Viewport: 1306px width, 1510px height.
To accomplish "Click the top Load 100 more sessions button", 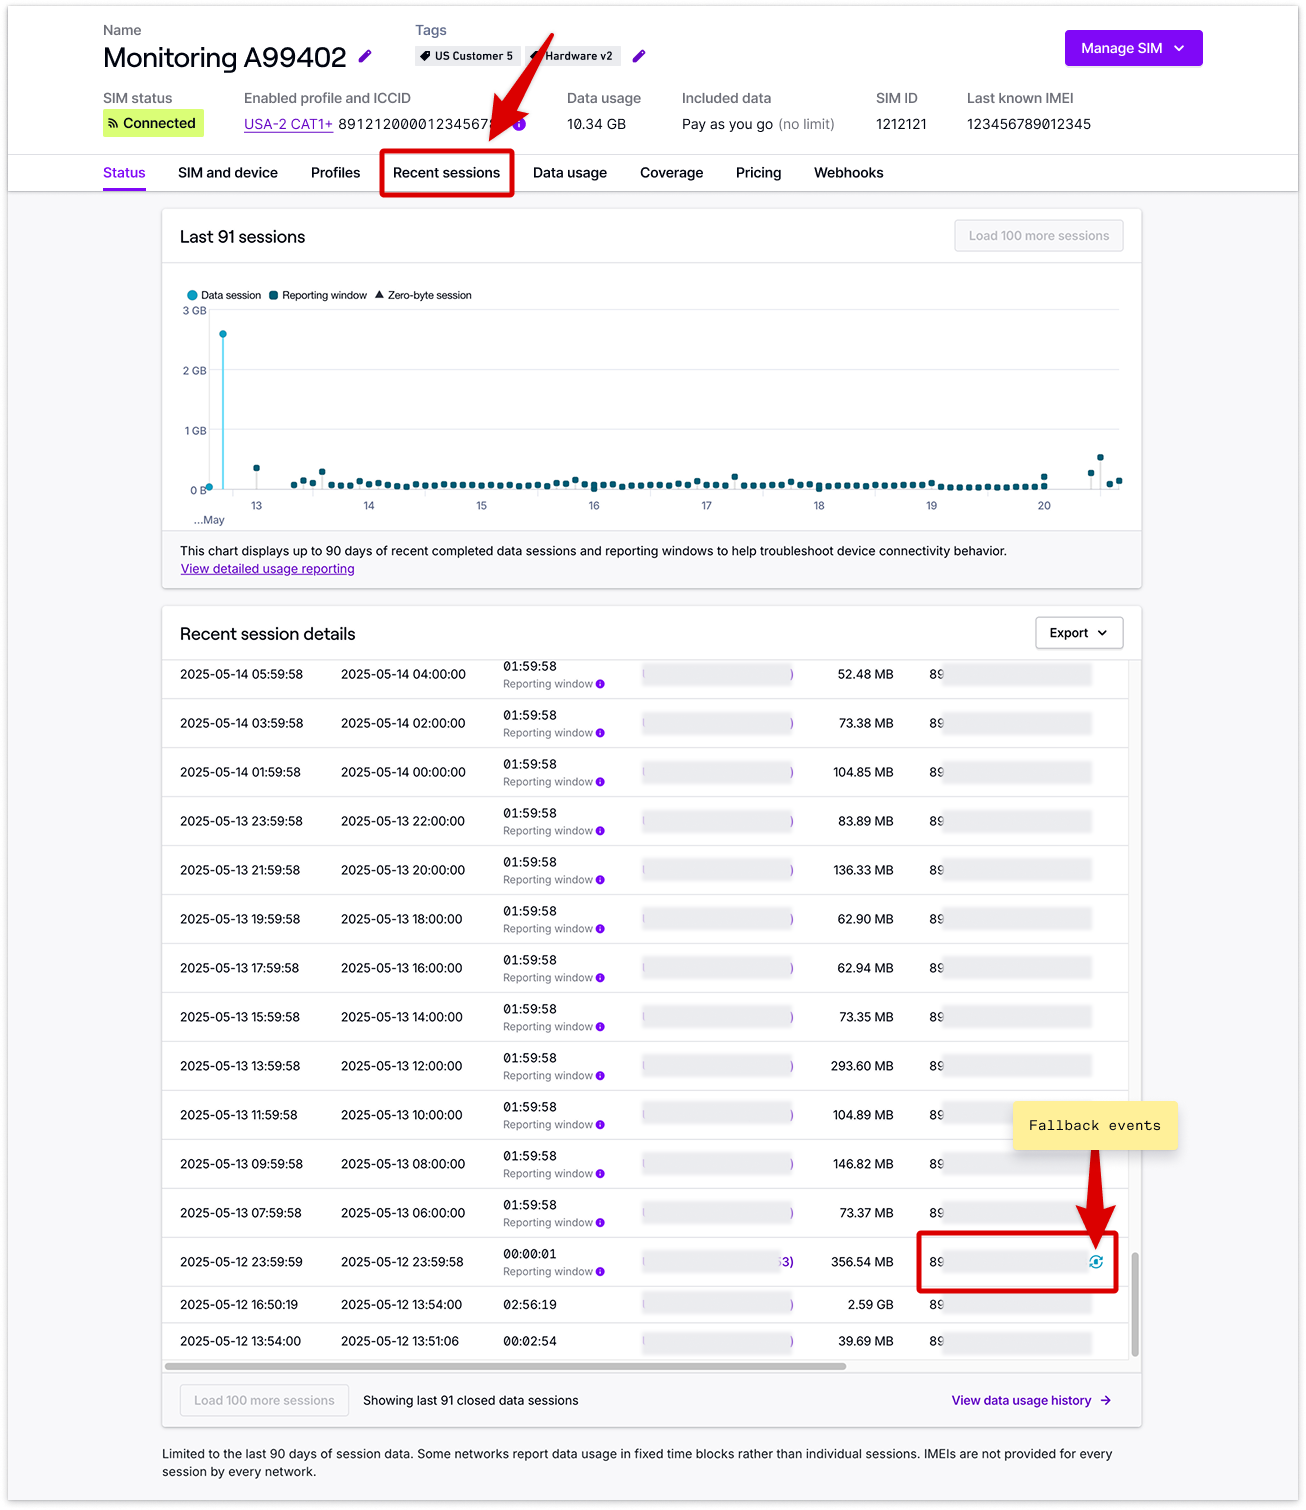I will 1039,236.
